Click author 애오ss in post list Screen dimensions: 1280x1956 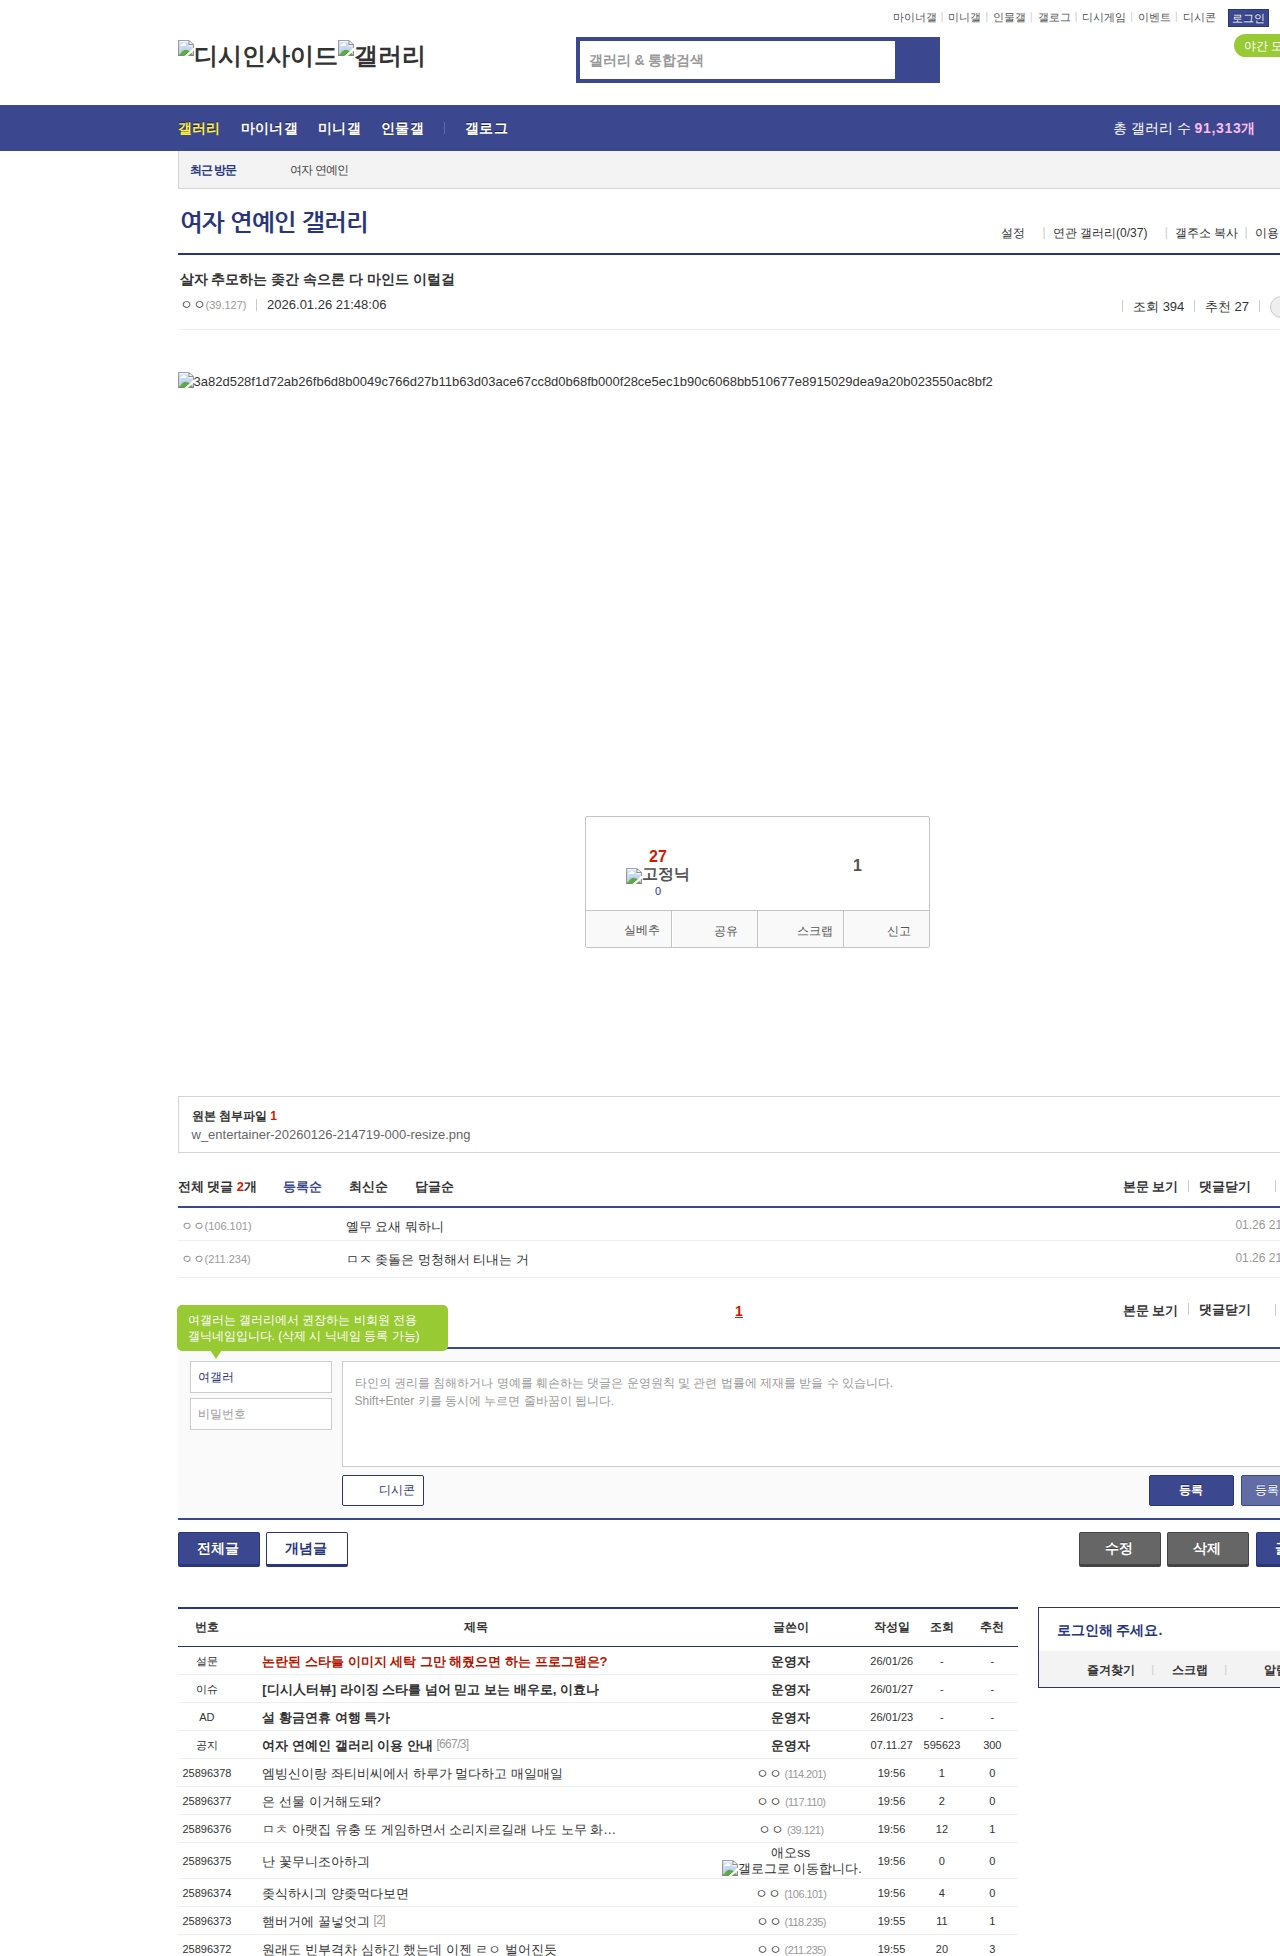[x=790, y=1852]
